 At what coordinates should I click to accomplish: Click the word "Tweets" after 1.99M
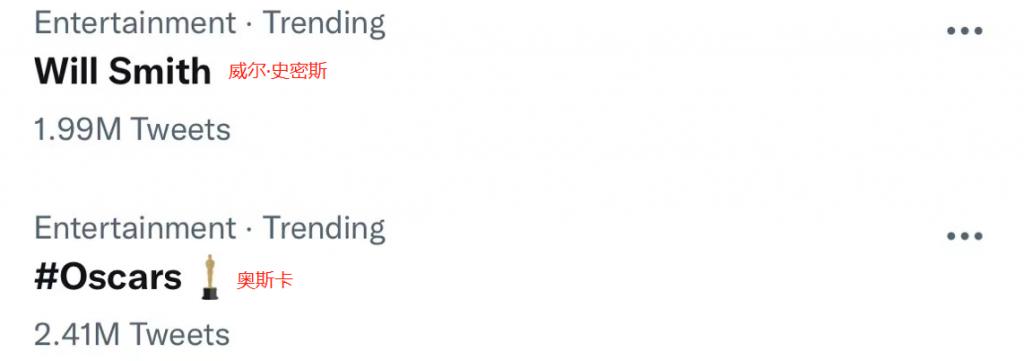tap(180, 129)
